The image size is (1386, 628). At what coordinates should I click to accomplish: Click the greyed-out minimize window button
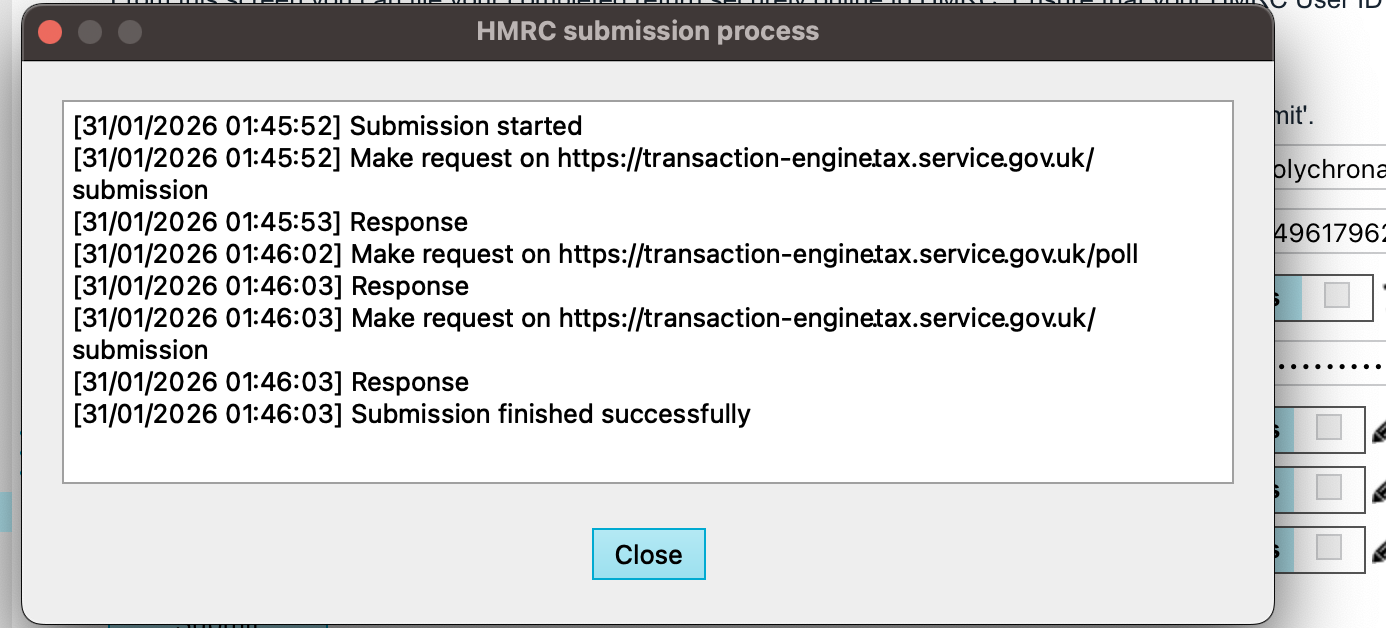(x=90, y=32)
